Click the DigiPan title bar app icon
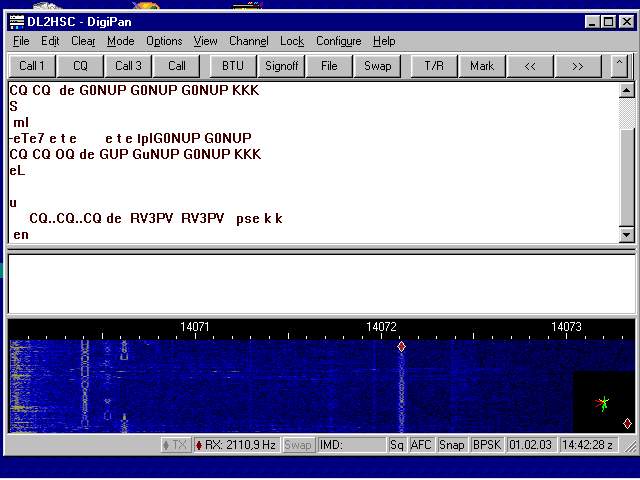The height and width of the screenshot is (480, 640). click(x=16, y=21)
